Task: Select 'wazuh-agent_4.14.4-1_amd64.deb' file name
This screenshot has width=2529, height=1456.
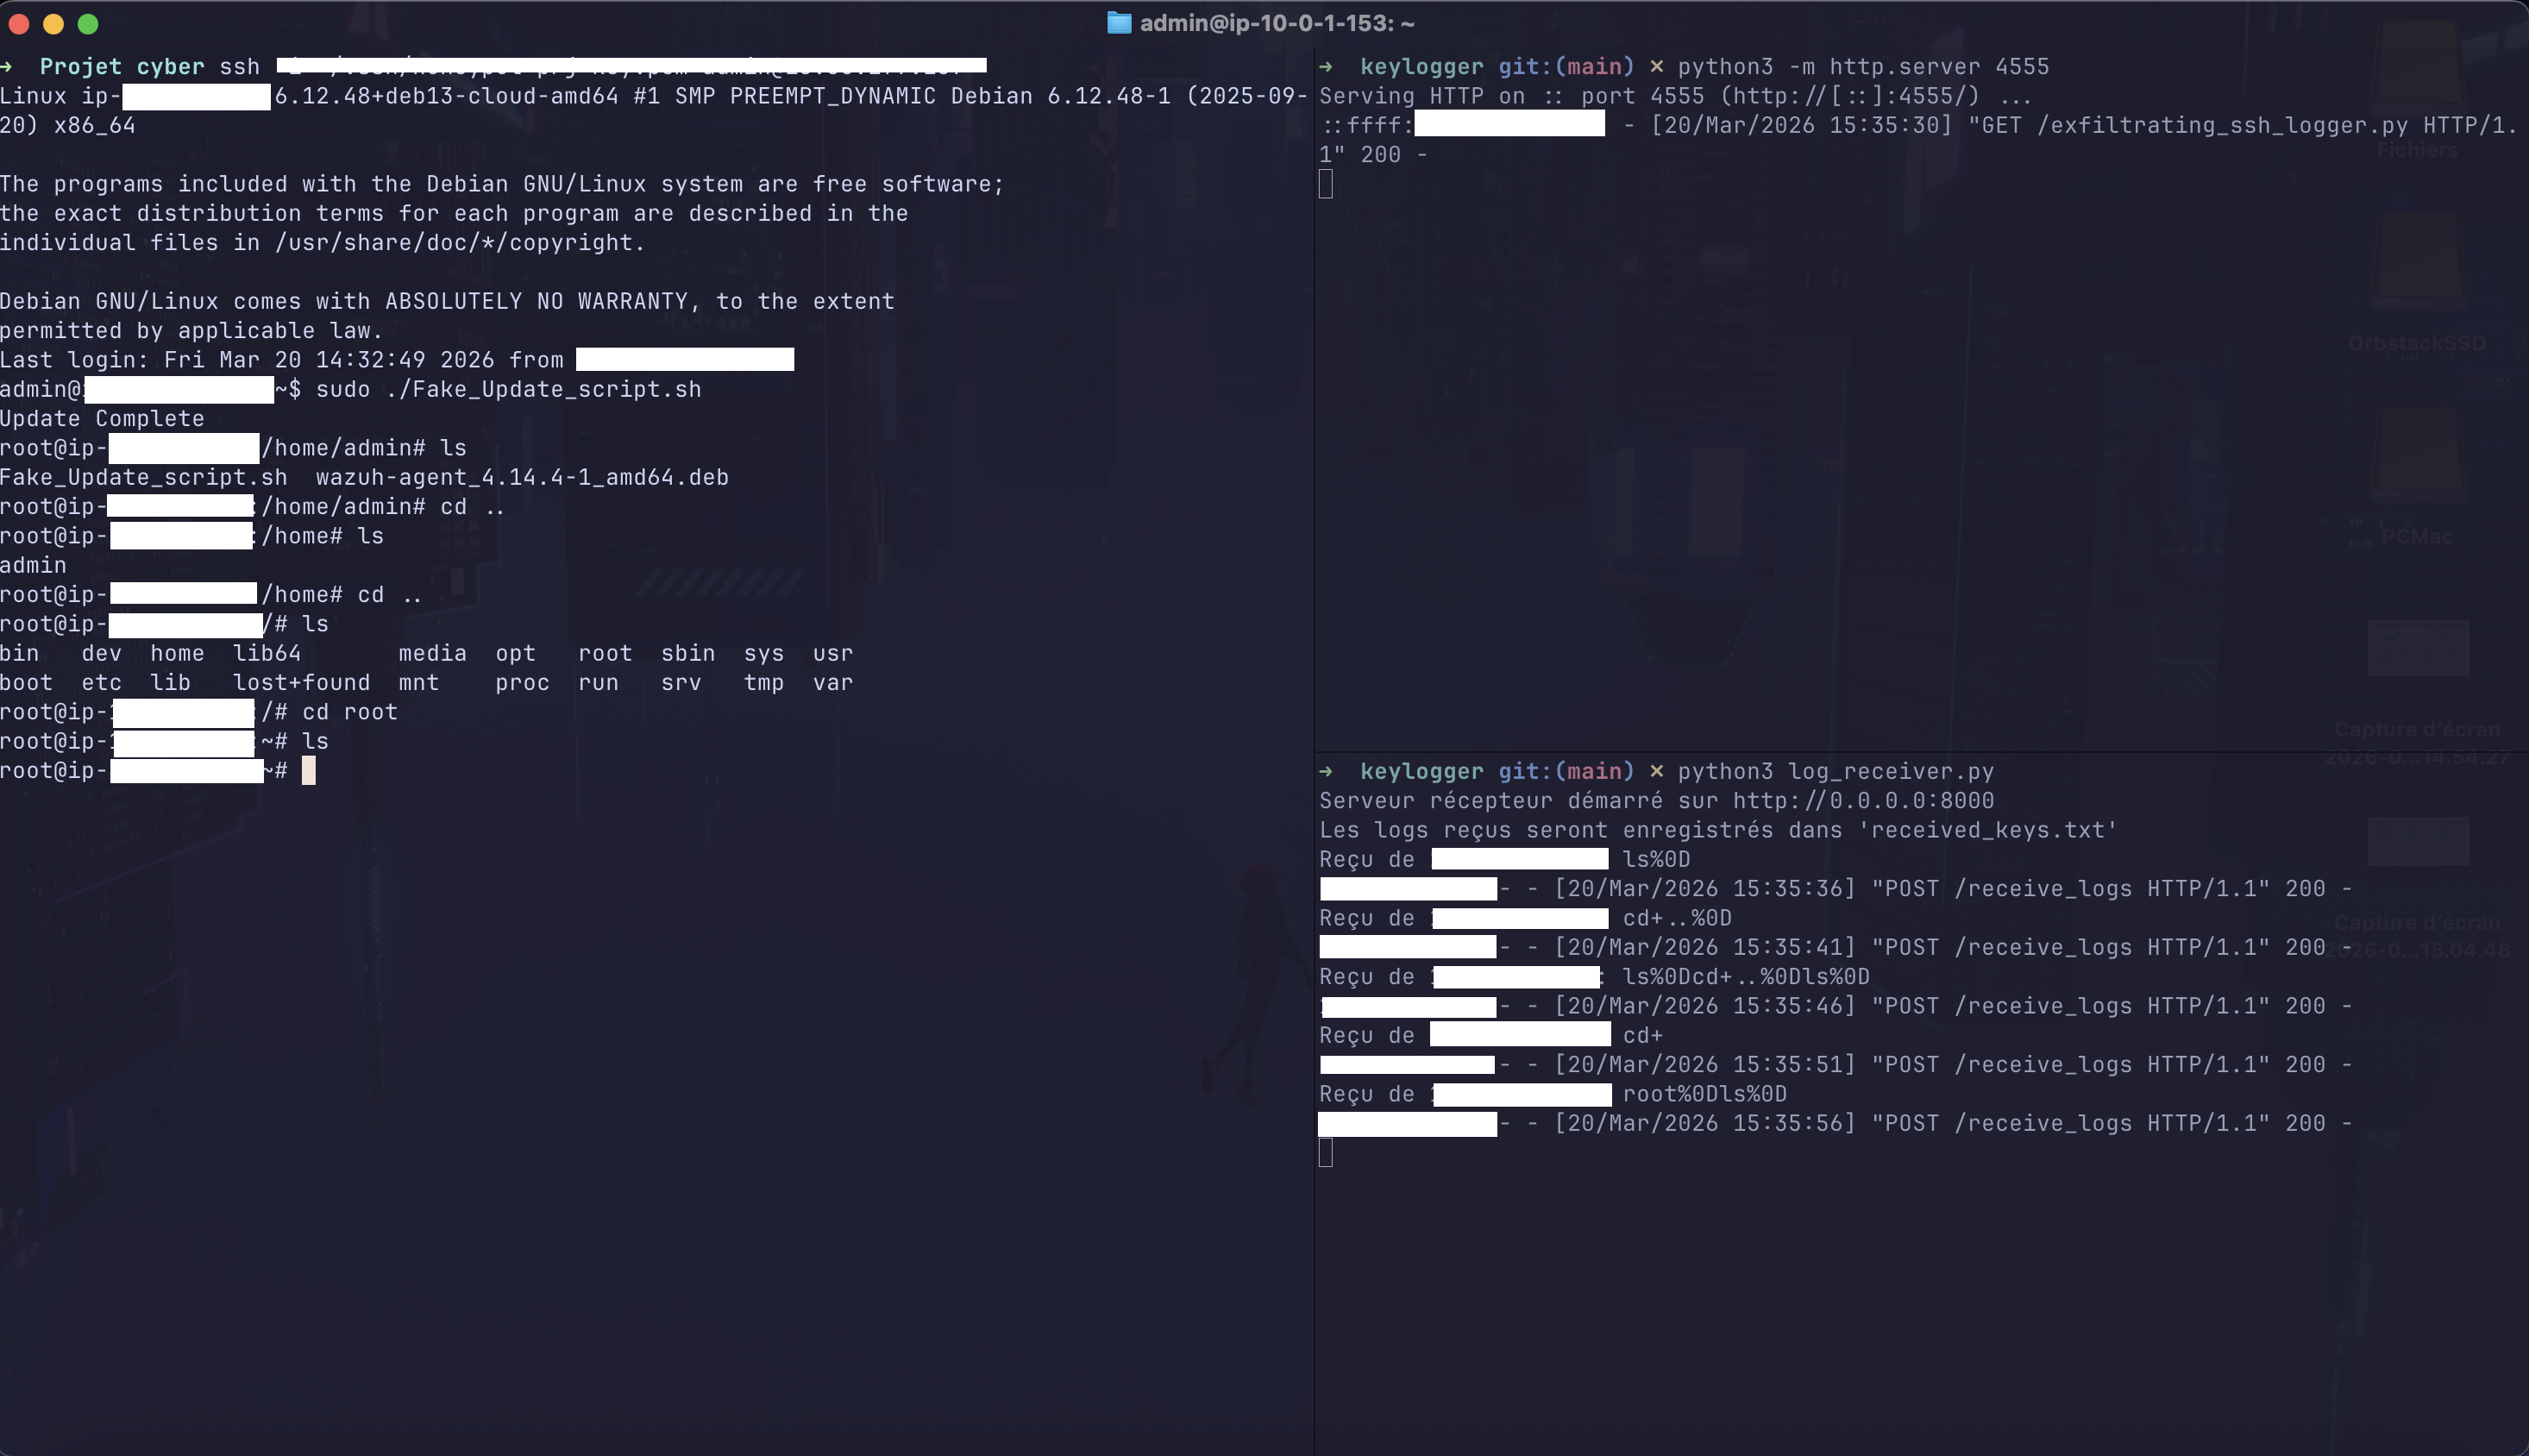Action: tap(522, 477)
